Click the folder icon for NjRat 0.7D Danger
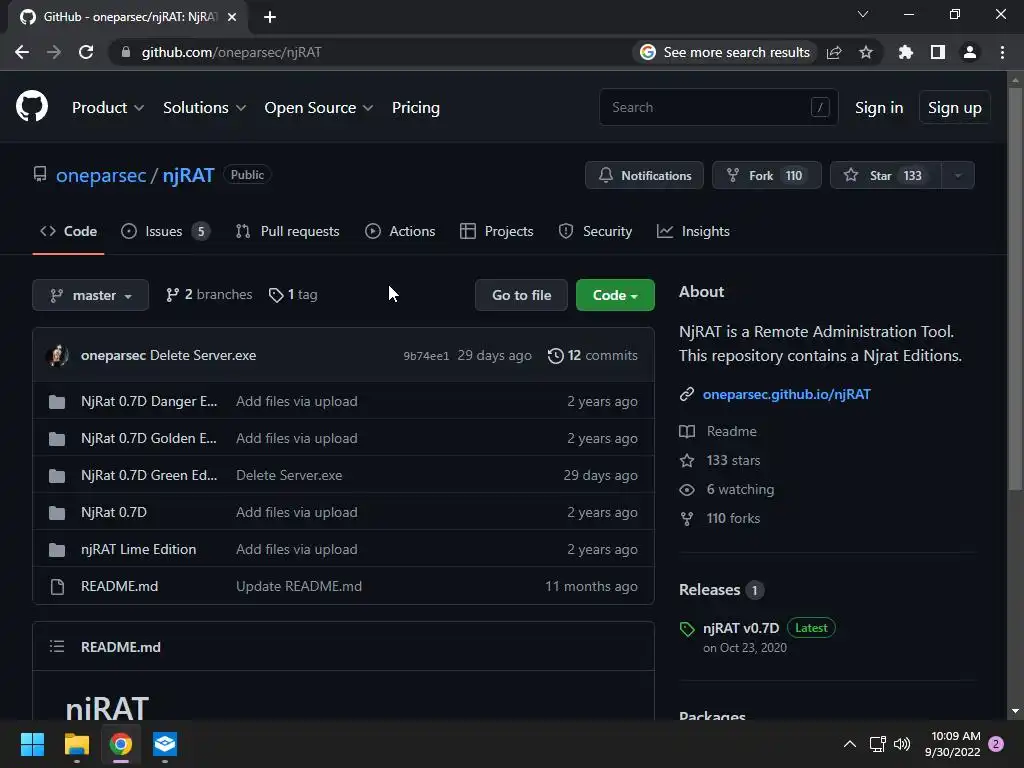Viewport: 1024px width, 768px height. point(57,402)
